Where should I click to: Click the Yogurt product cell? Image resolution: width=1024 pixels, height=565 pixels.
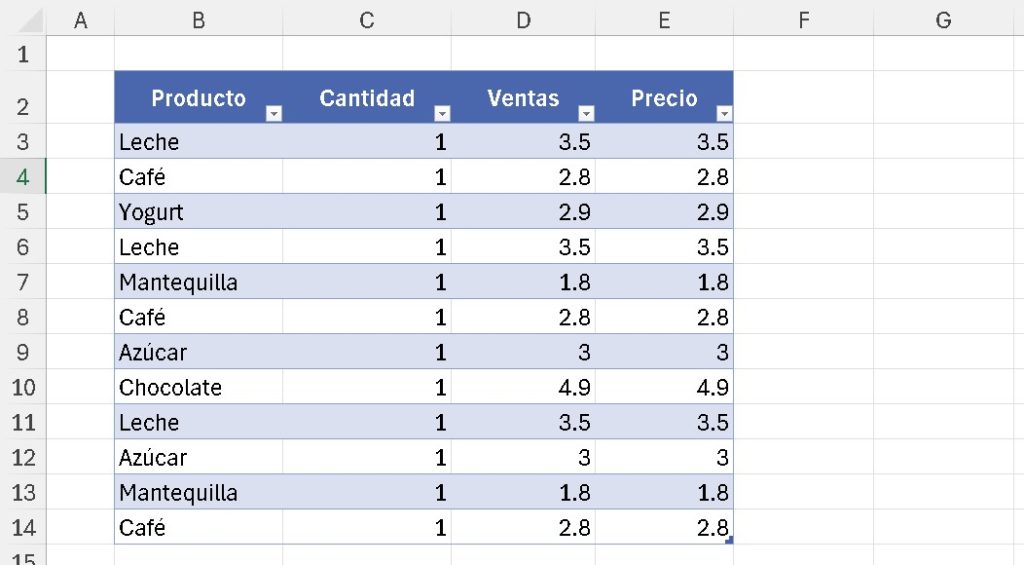198,212
